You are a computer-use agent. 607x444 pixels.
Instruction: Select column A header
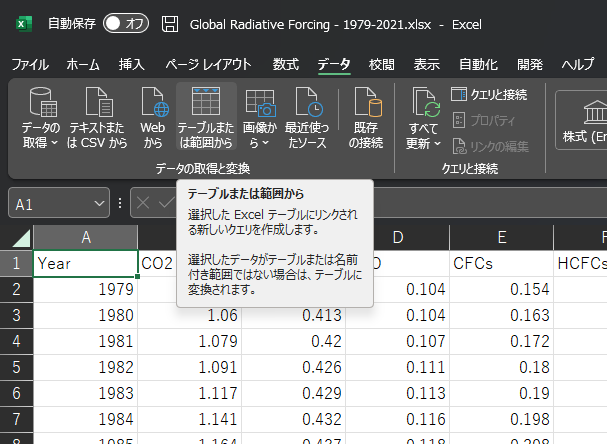pyautogui.click(x=86, y=237)
